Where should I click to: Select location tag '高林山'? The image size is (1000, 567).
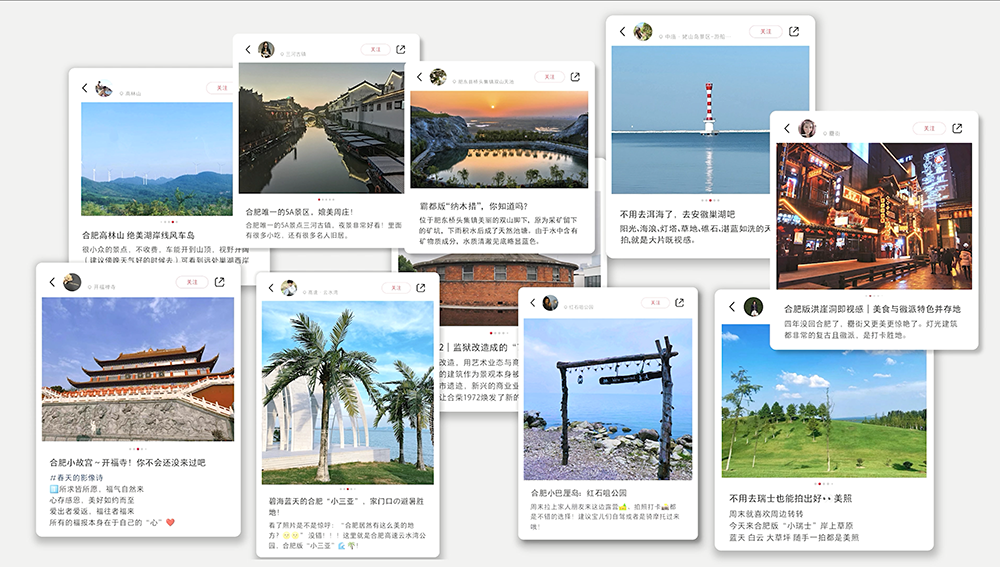point(133,94)
